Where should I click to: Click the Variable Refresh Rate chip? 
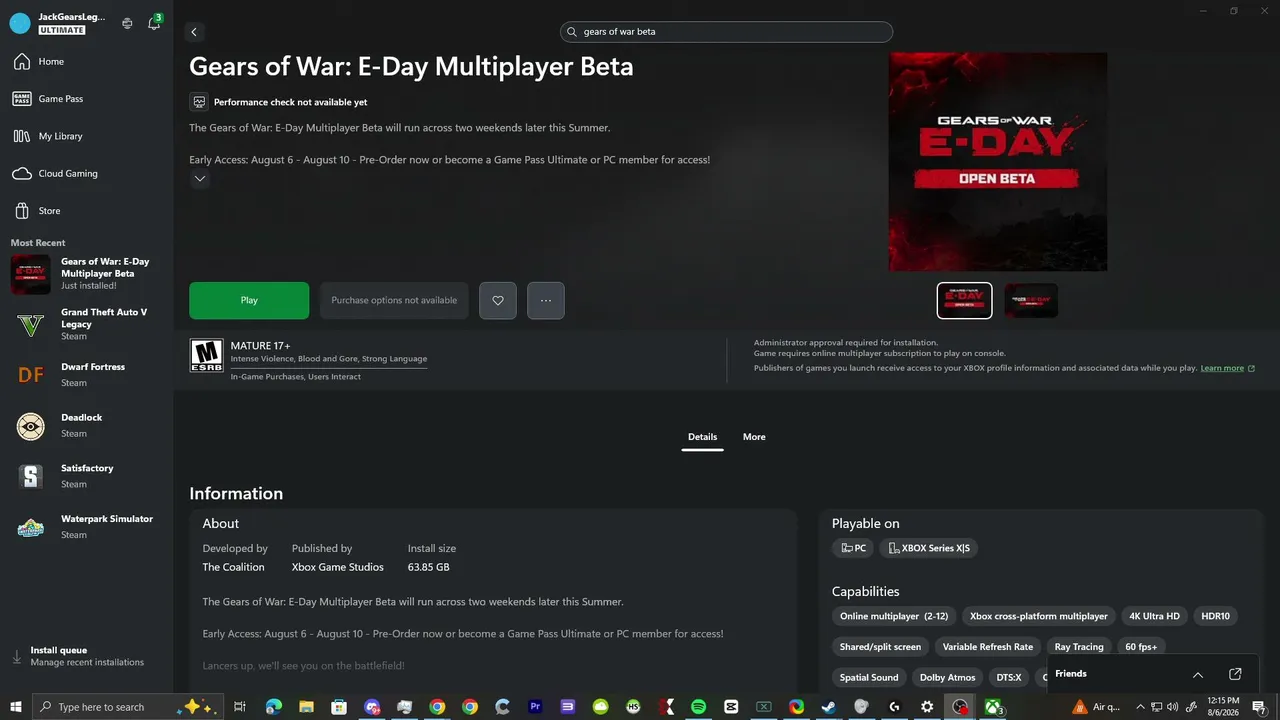click(x=987, y=647)
